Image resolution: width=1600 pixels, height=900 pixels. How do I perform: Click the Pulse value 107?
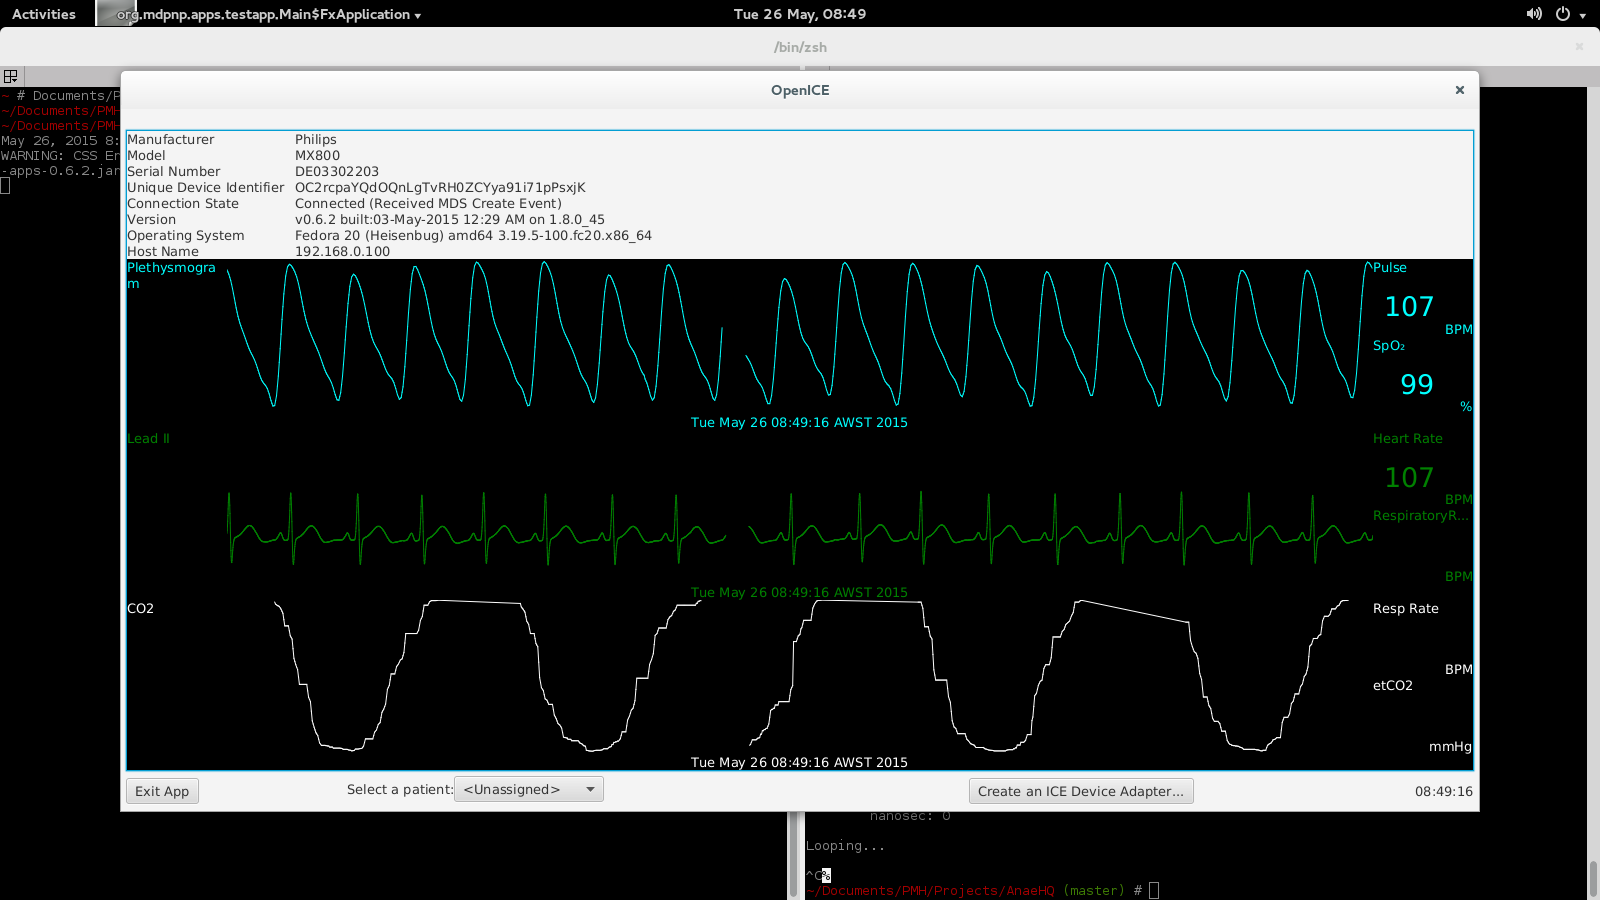[1409, 306]
